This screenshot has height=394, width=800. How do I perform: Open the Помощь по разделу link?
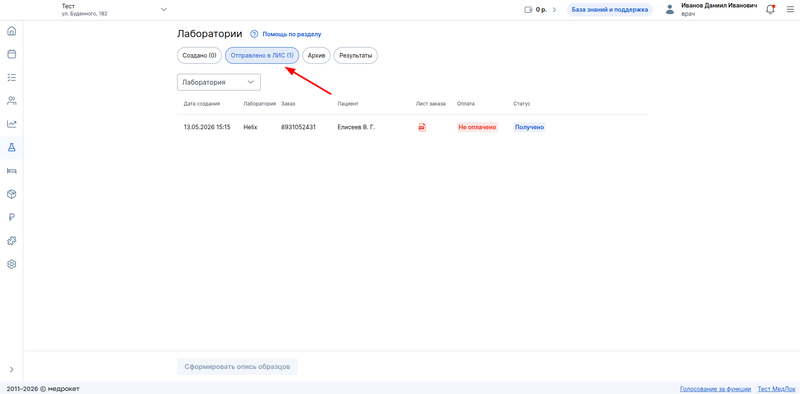292,34
